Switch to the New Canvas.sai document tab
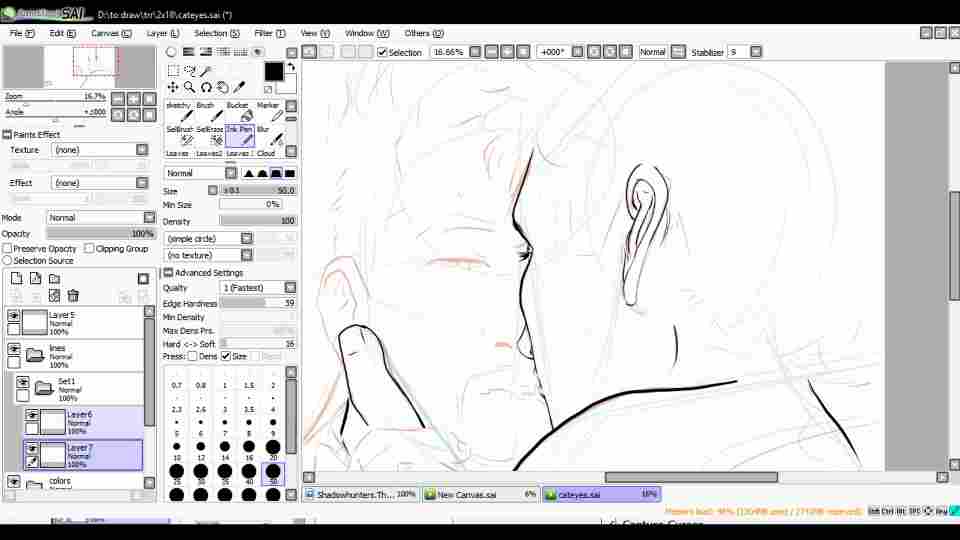Screen dimensions: 960x540 click(480, 495)
